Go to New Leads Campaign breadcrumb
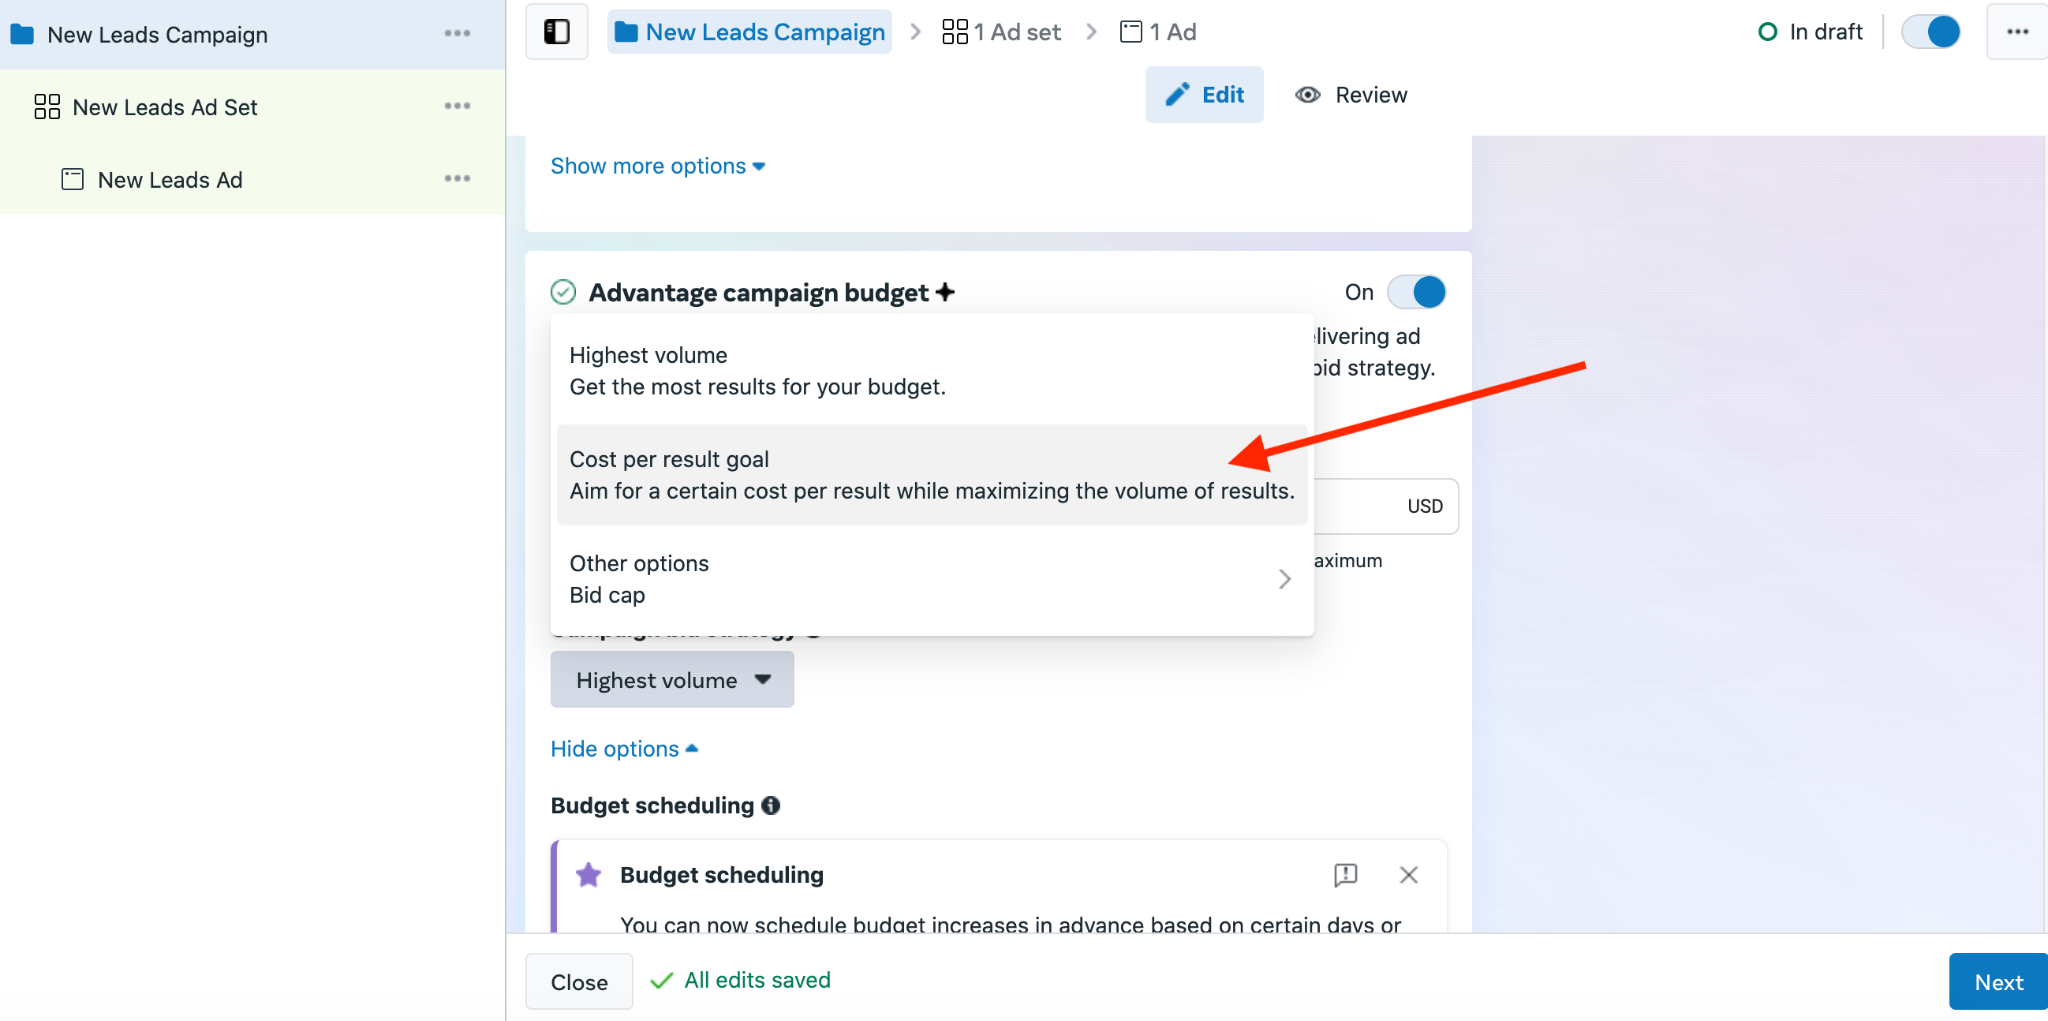 click(x=750, y=32)
